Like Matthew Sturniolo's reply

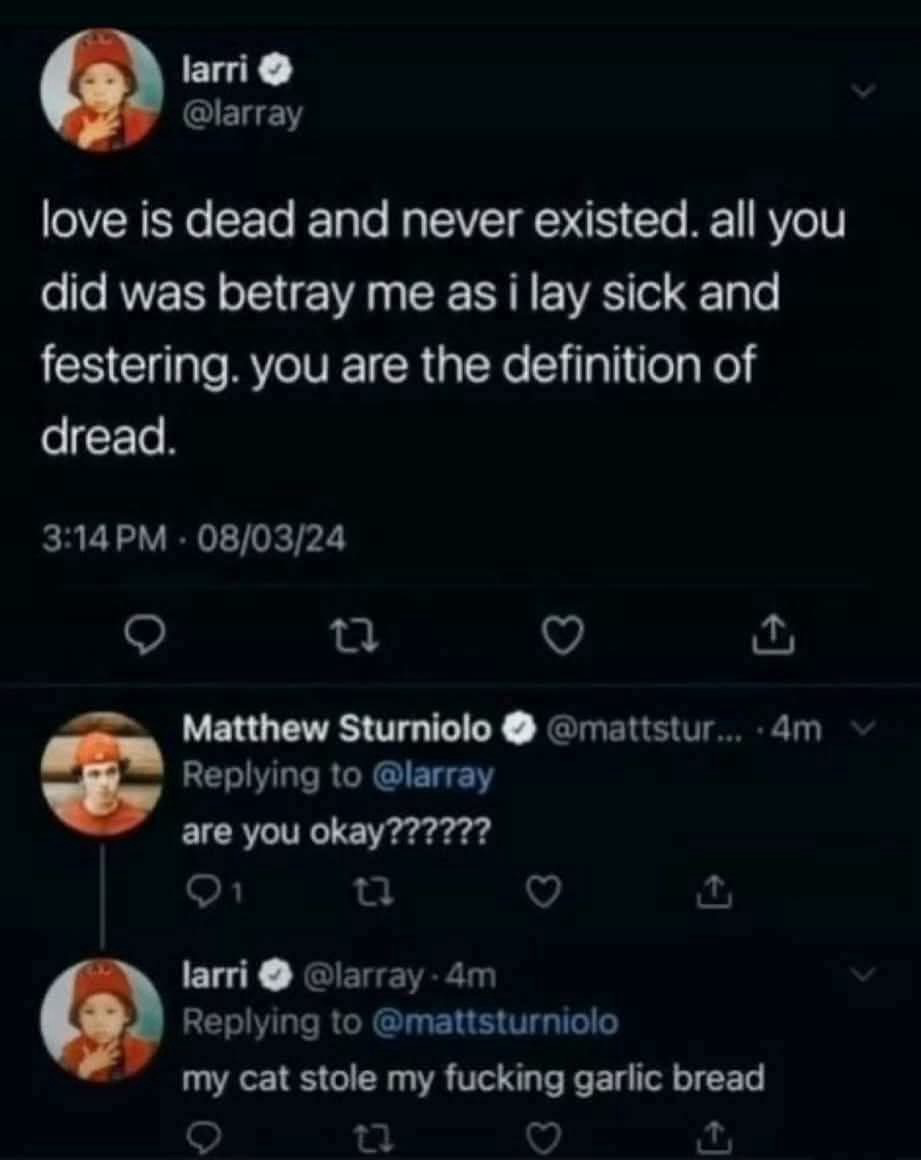pos(545,893)
